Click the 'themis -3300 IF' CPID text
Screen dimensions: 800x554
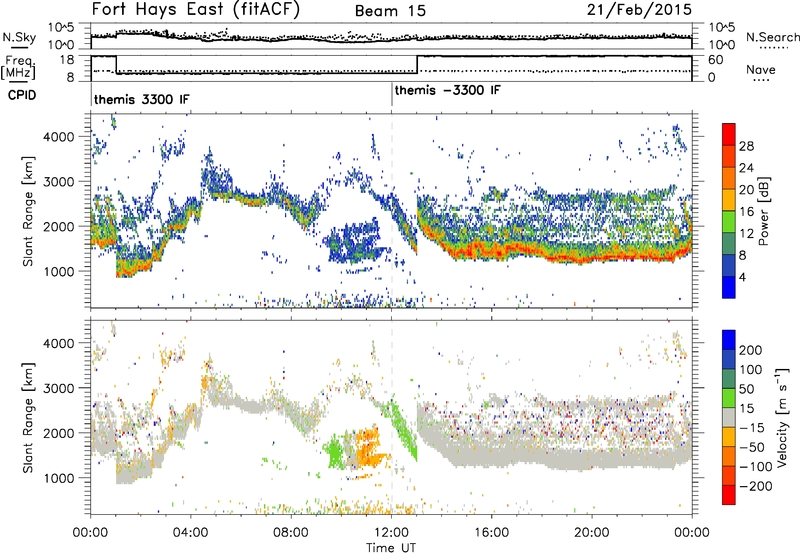click(447, 90)
